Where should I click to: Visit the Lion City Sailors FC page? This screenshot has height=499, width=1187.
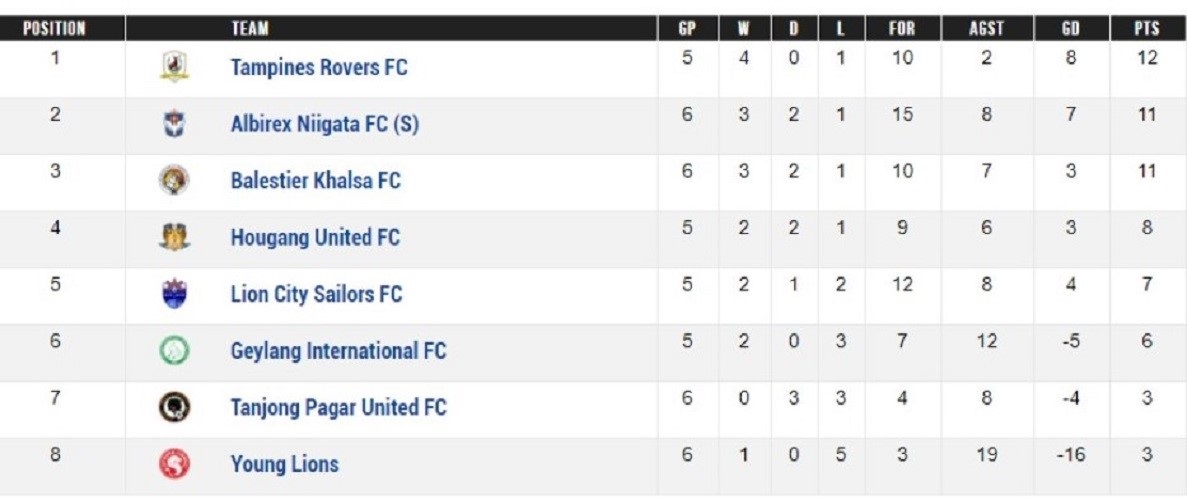point(316,294)
